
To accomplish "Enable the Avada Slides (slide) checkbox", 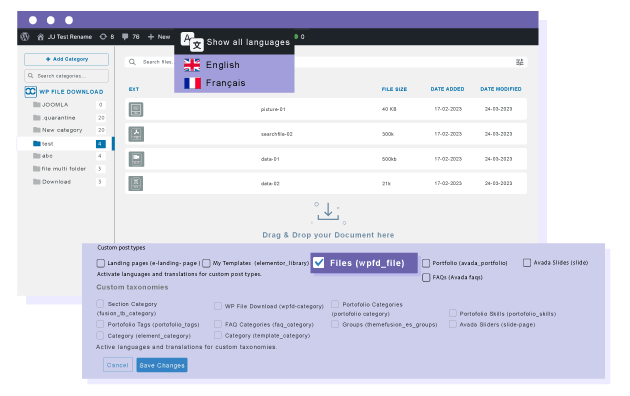I will click(x=527, y=263).
